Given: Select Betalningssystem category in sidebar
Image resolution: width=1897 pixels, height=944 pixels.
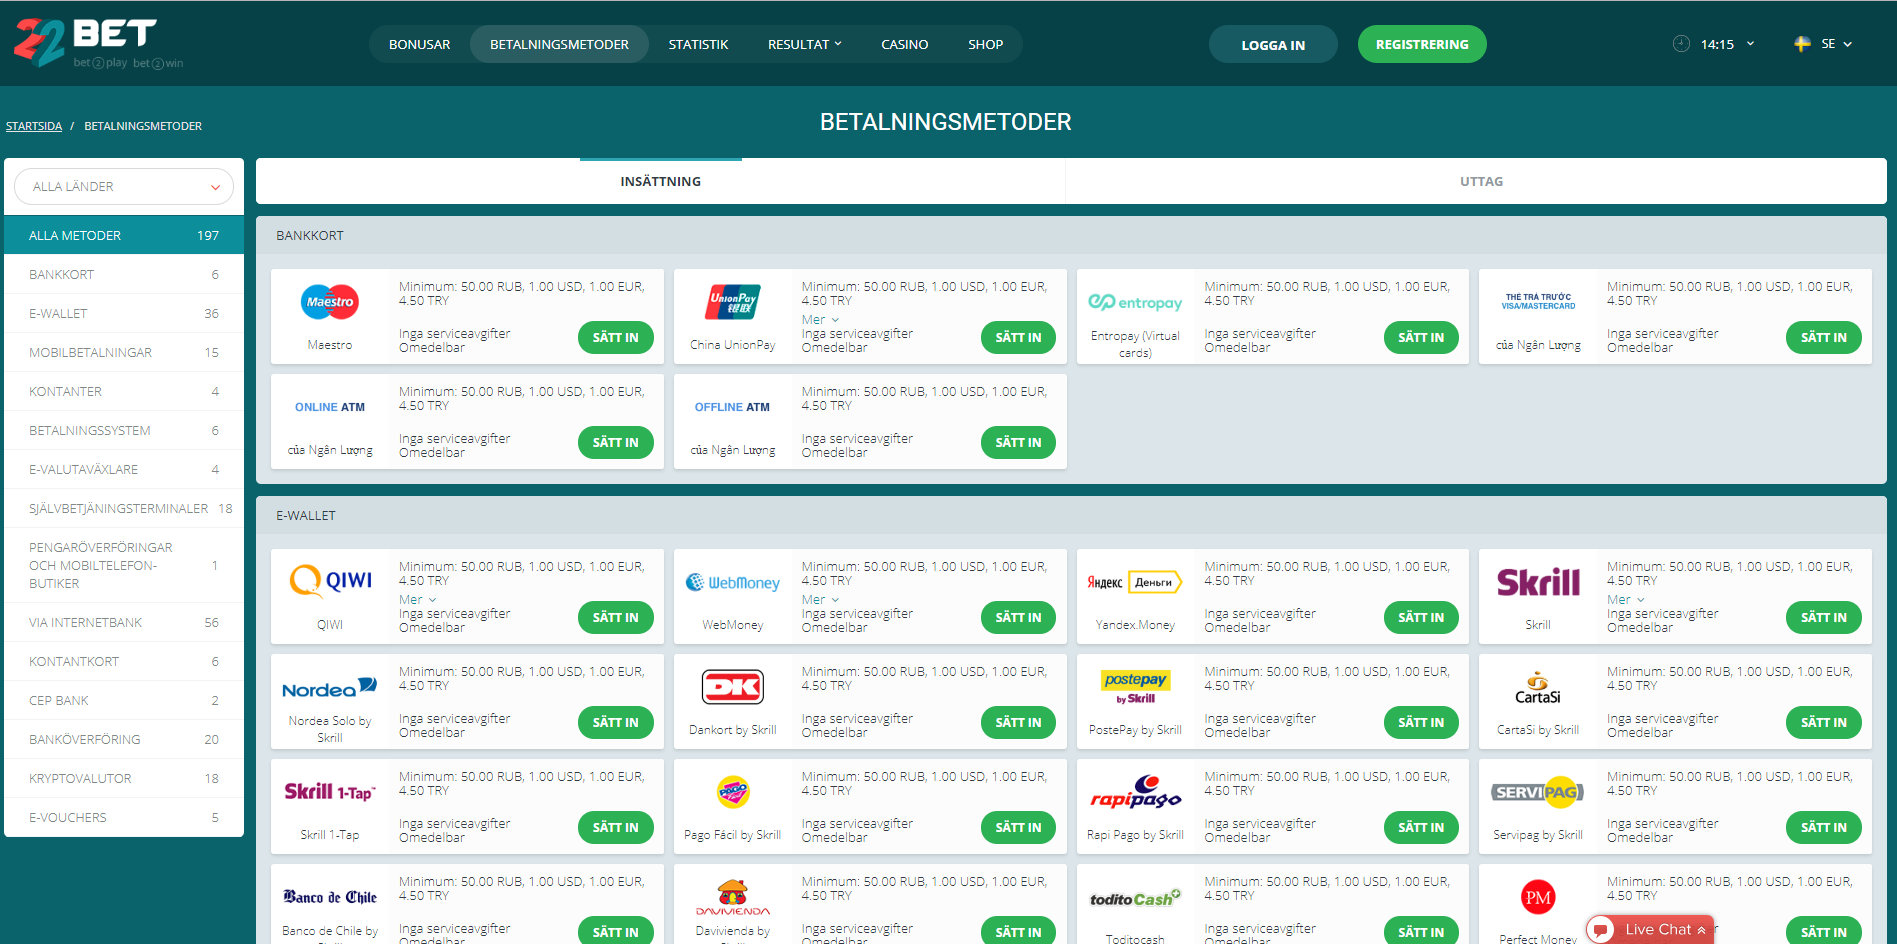Looking at the screenshot, I should coord(124,430).
